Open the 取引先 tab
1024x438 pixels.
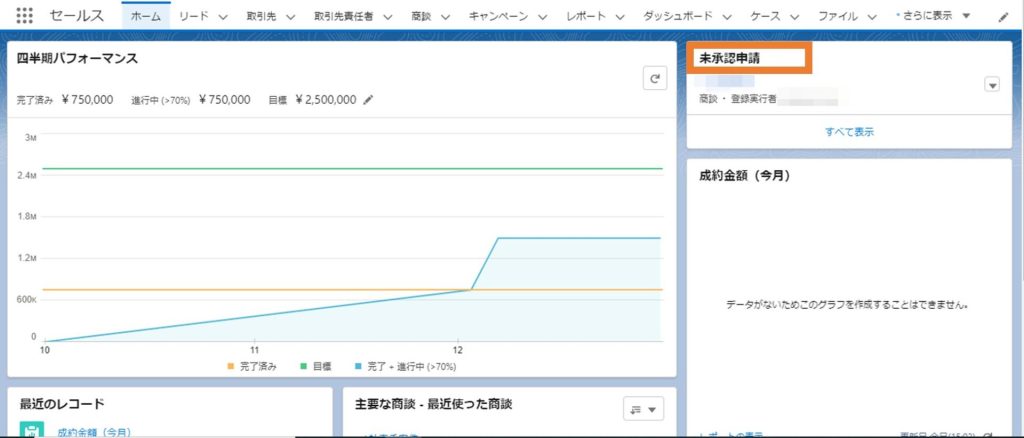261,17
